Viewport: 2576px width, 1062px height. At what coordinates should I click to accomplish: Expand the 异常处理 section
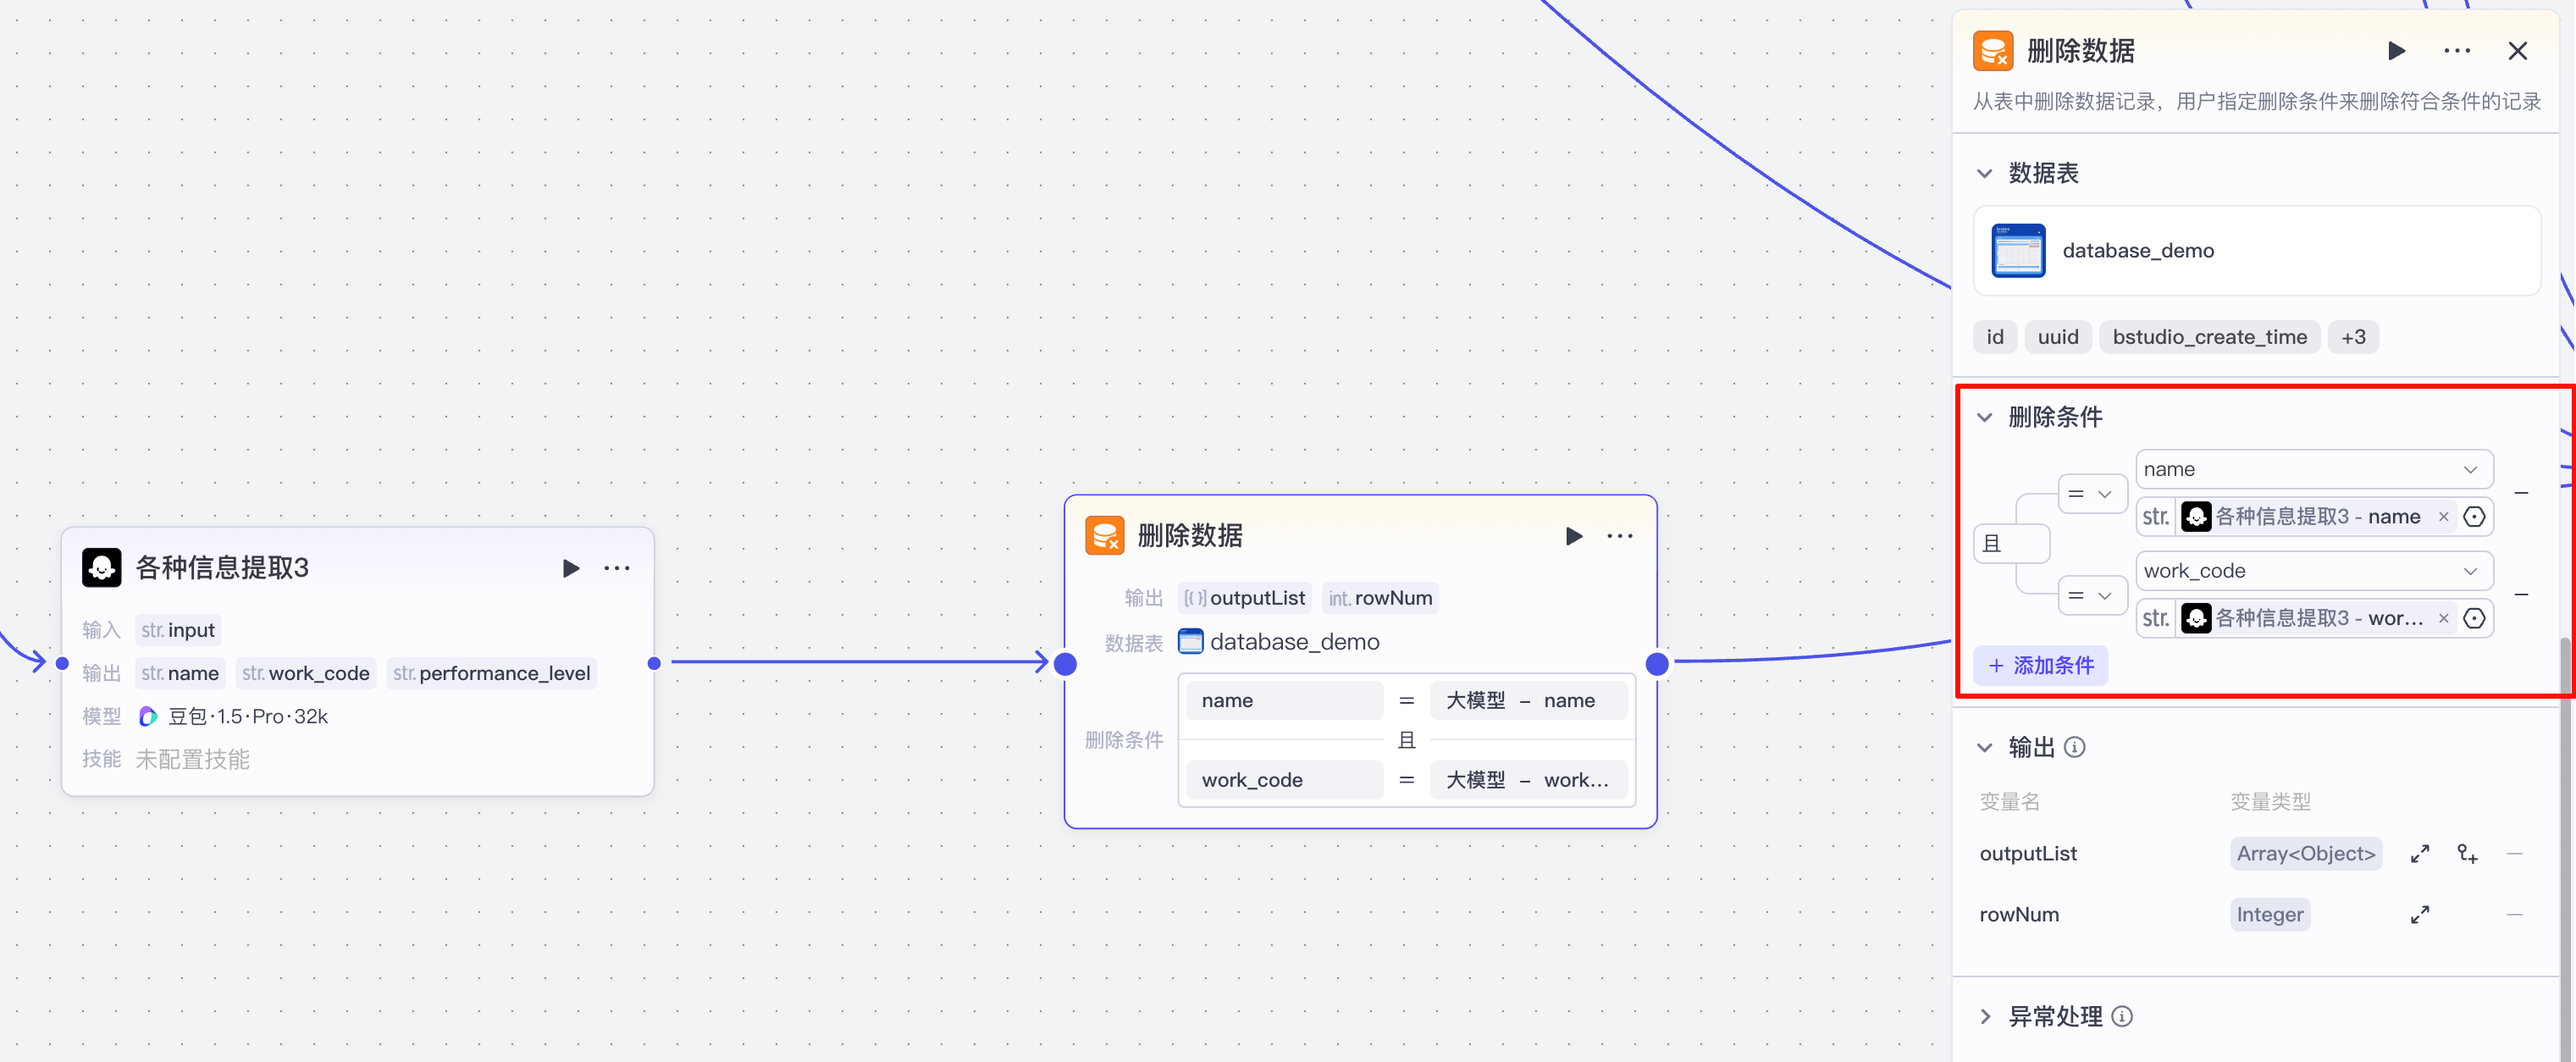1985,1017
